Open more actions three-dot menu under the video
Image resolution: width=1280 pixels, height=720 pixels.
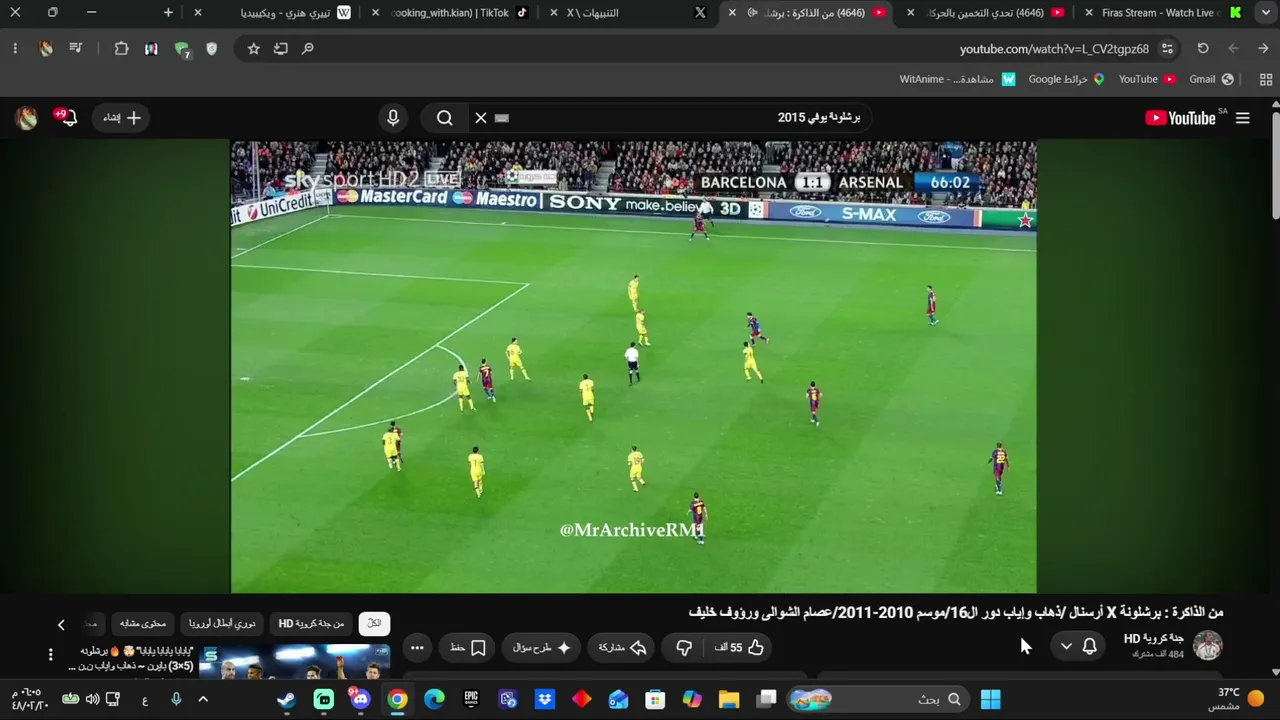coord(418,648)
